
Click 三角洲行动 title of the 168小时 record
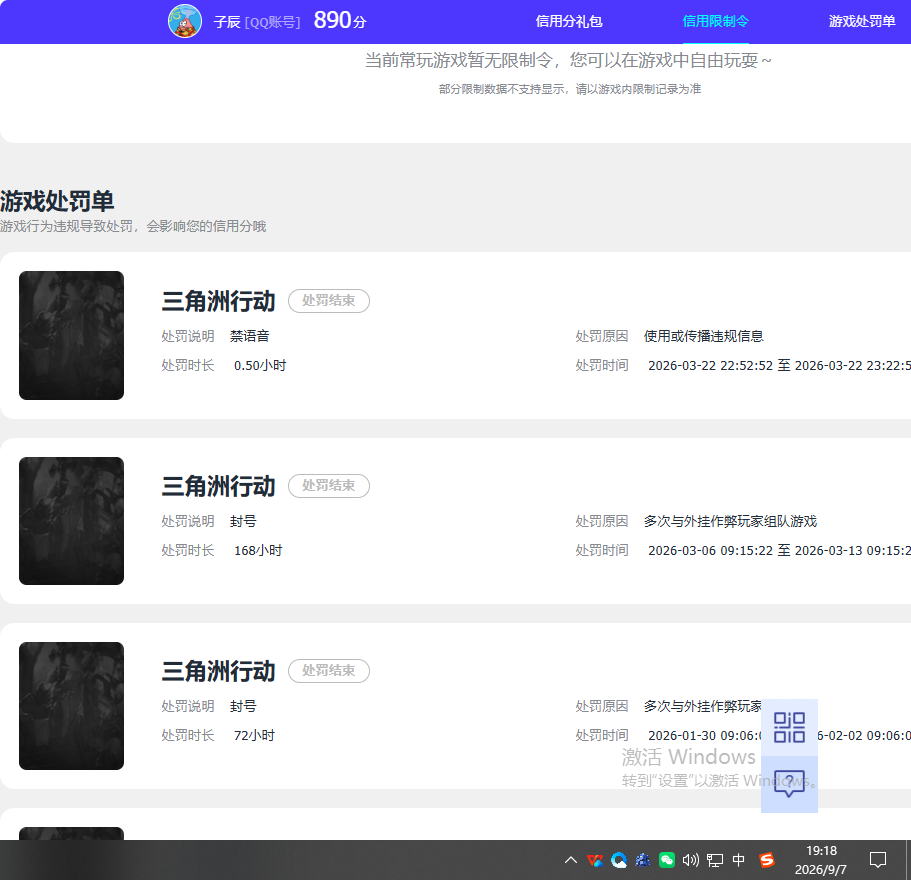218,486
